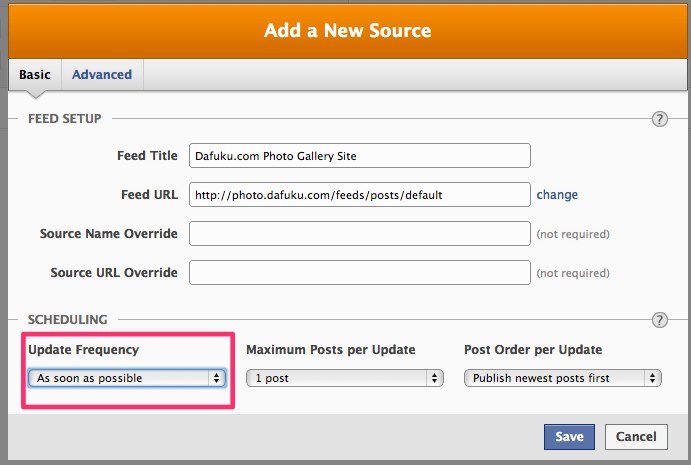This screenshot has height=465, width=691.
Task: Click the Save button
Action: 569,437
